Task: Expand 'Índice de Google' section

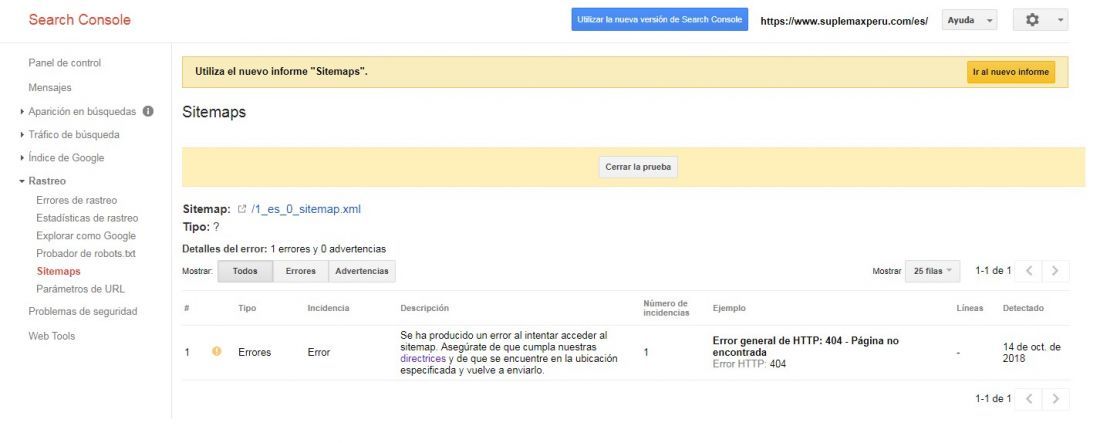Action: (66, 157)
